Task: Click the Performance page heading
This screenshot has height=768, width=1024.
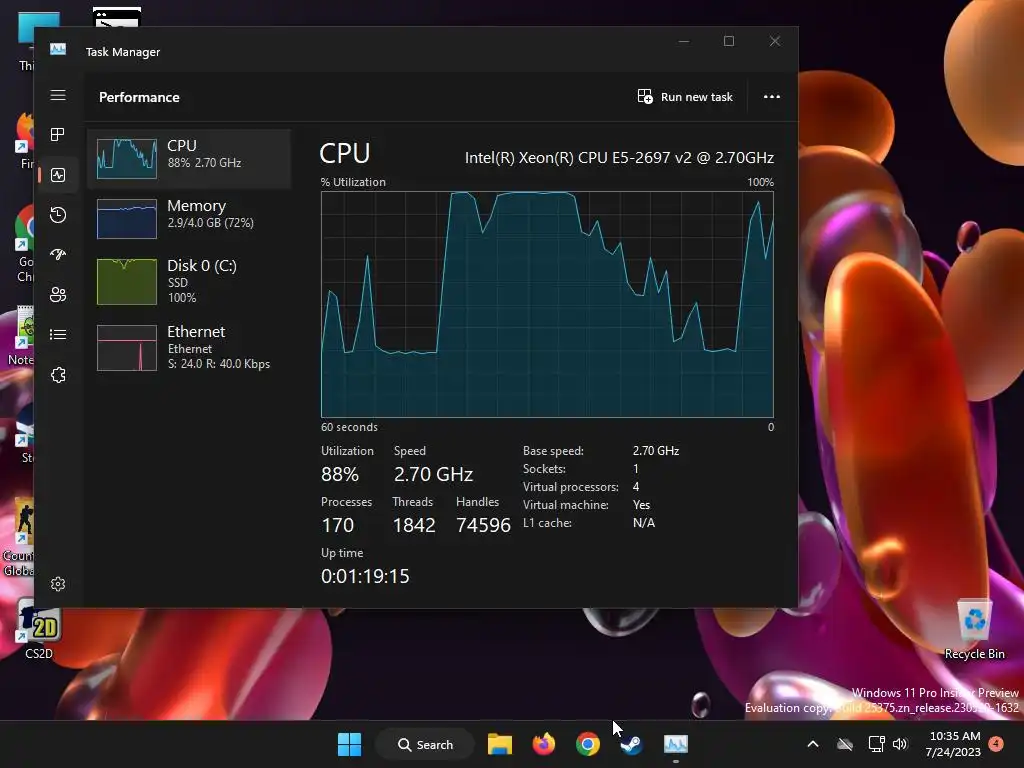Action: pyautogui.click(x=139, y=97)
